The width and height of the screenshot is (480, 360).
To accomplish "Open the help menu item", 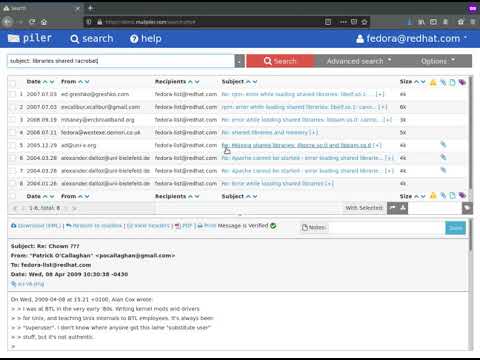I will click(146, 39).
